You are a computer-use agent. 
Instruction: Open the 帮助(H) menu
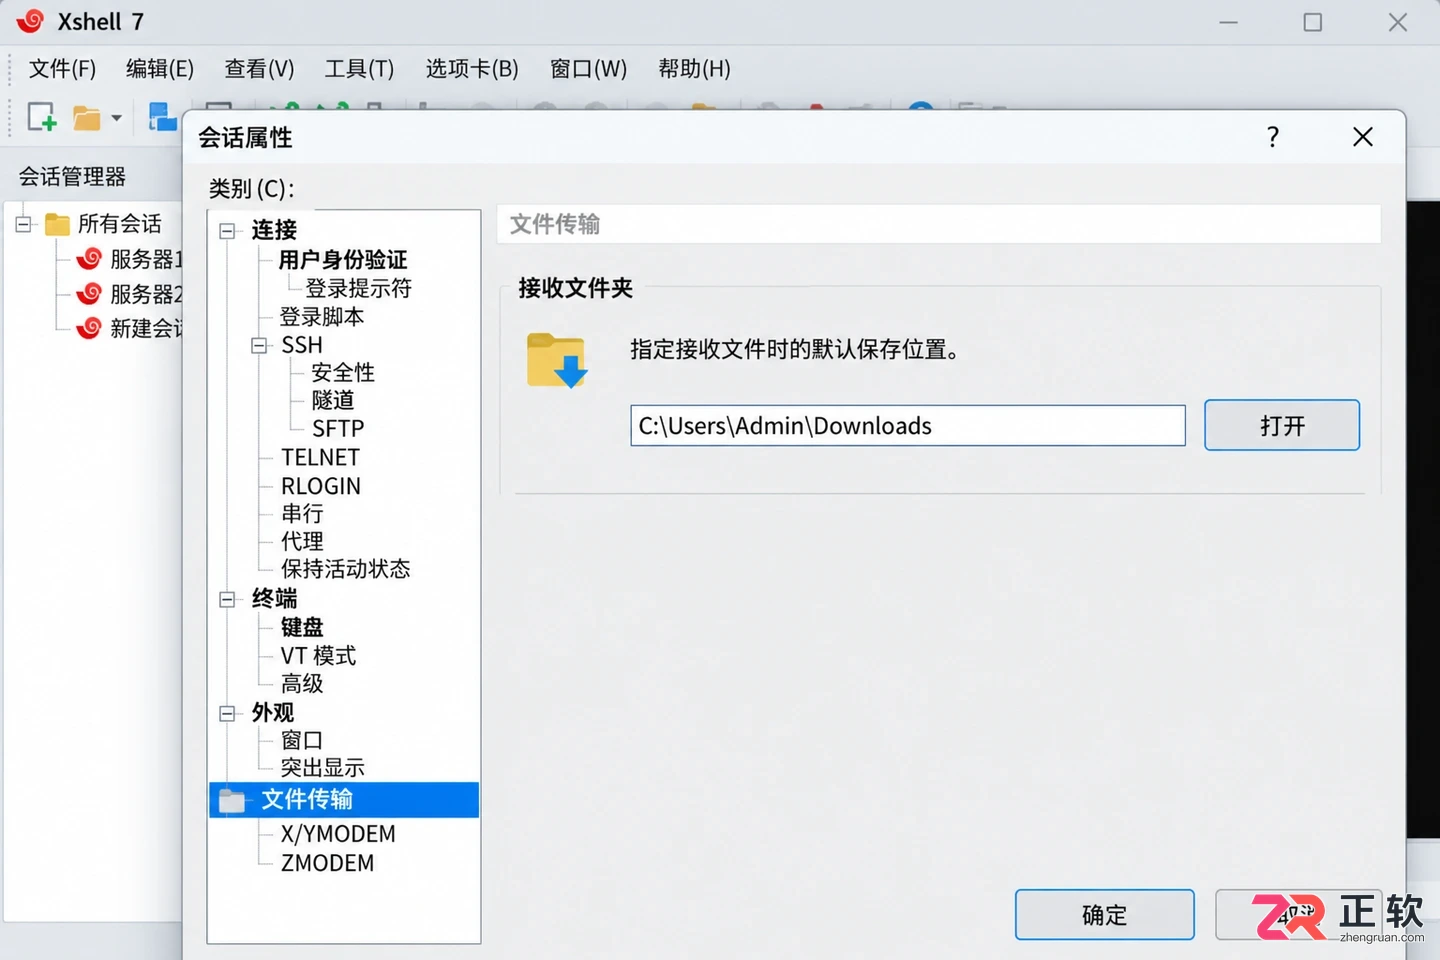point(694,69)
